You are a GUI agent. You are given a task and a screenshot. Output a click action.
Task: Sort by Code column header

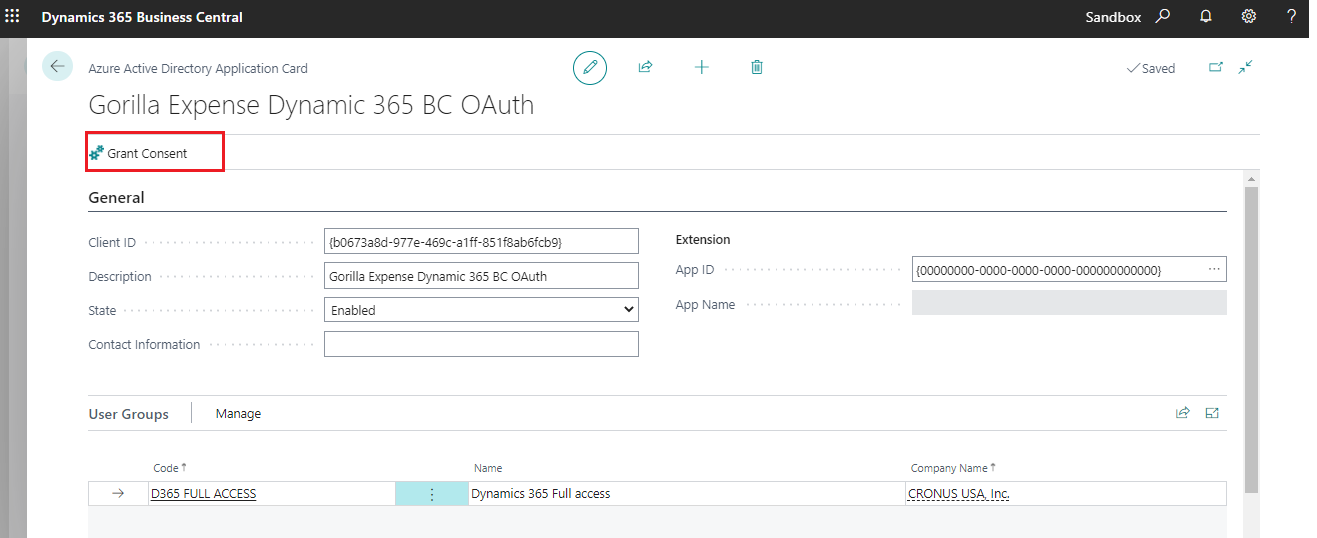click(169, 468)
